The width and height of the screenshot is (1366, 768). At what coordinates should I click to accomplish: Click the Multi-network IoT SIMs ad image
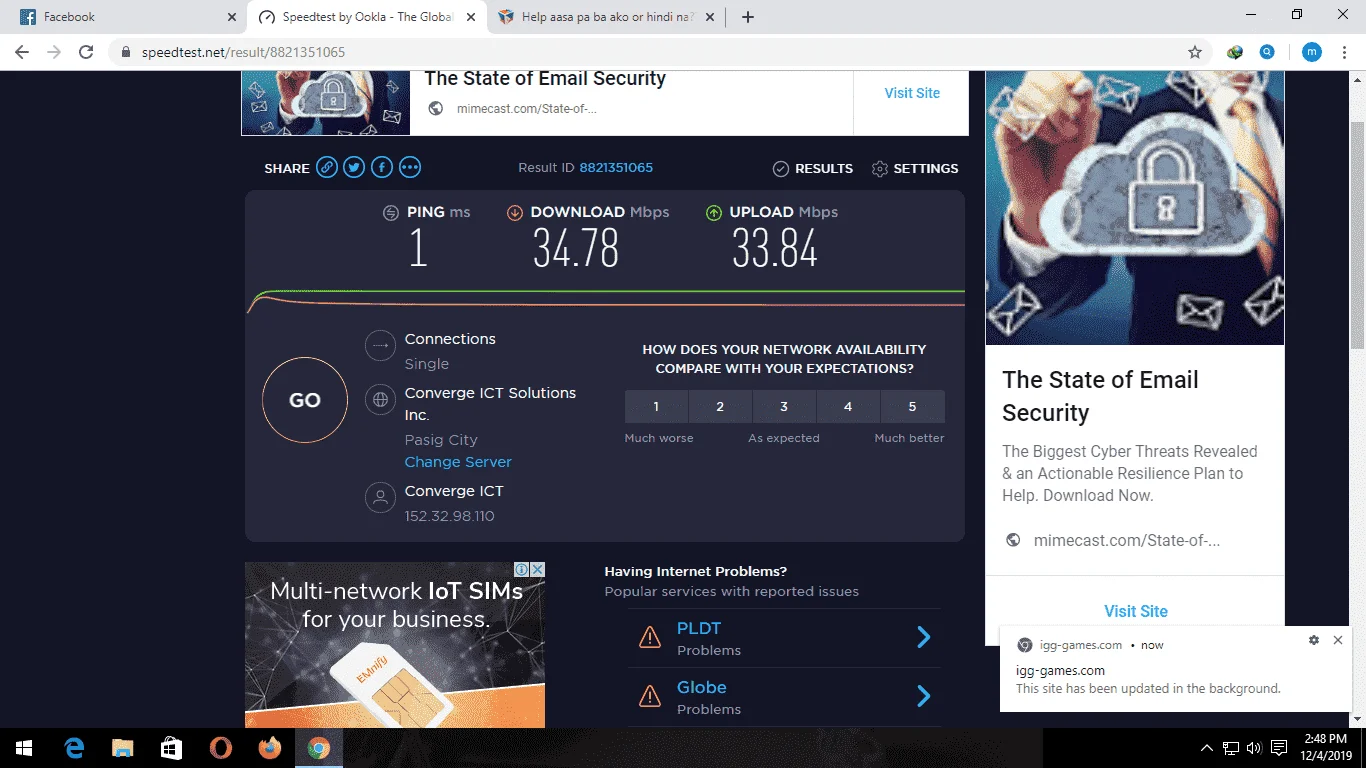click(x=395, y=645)
